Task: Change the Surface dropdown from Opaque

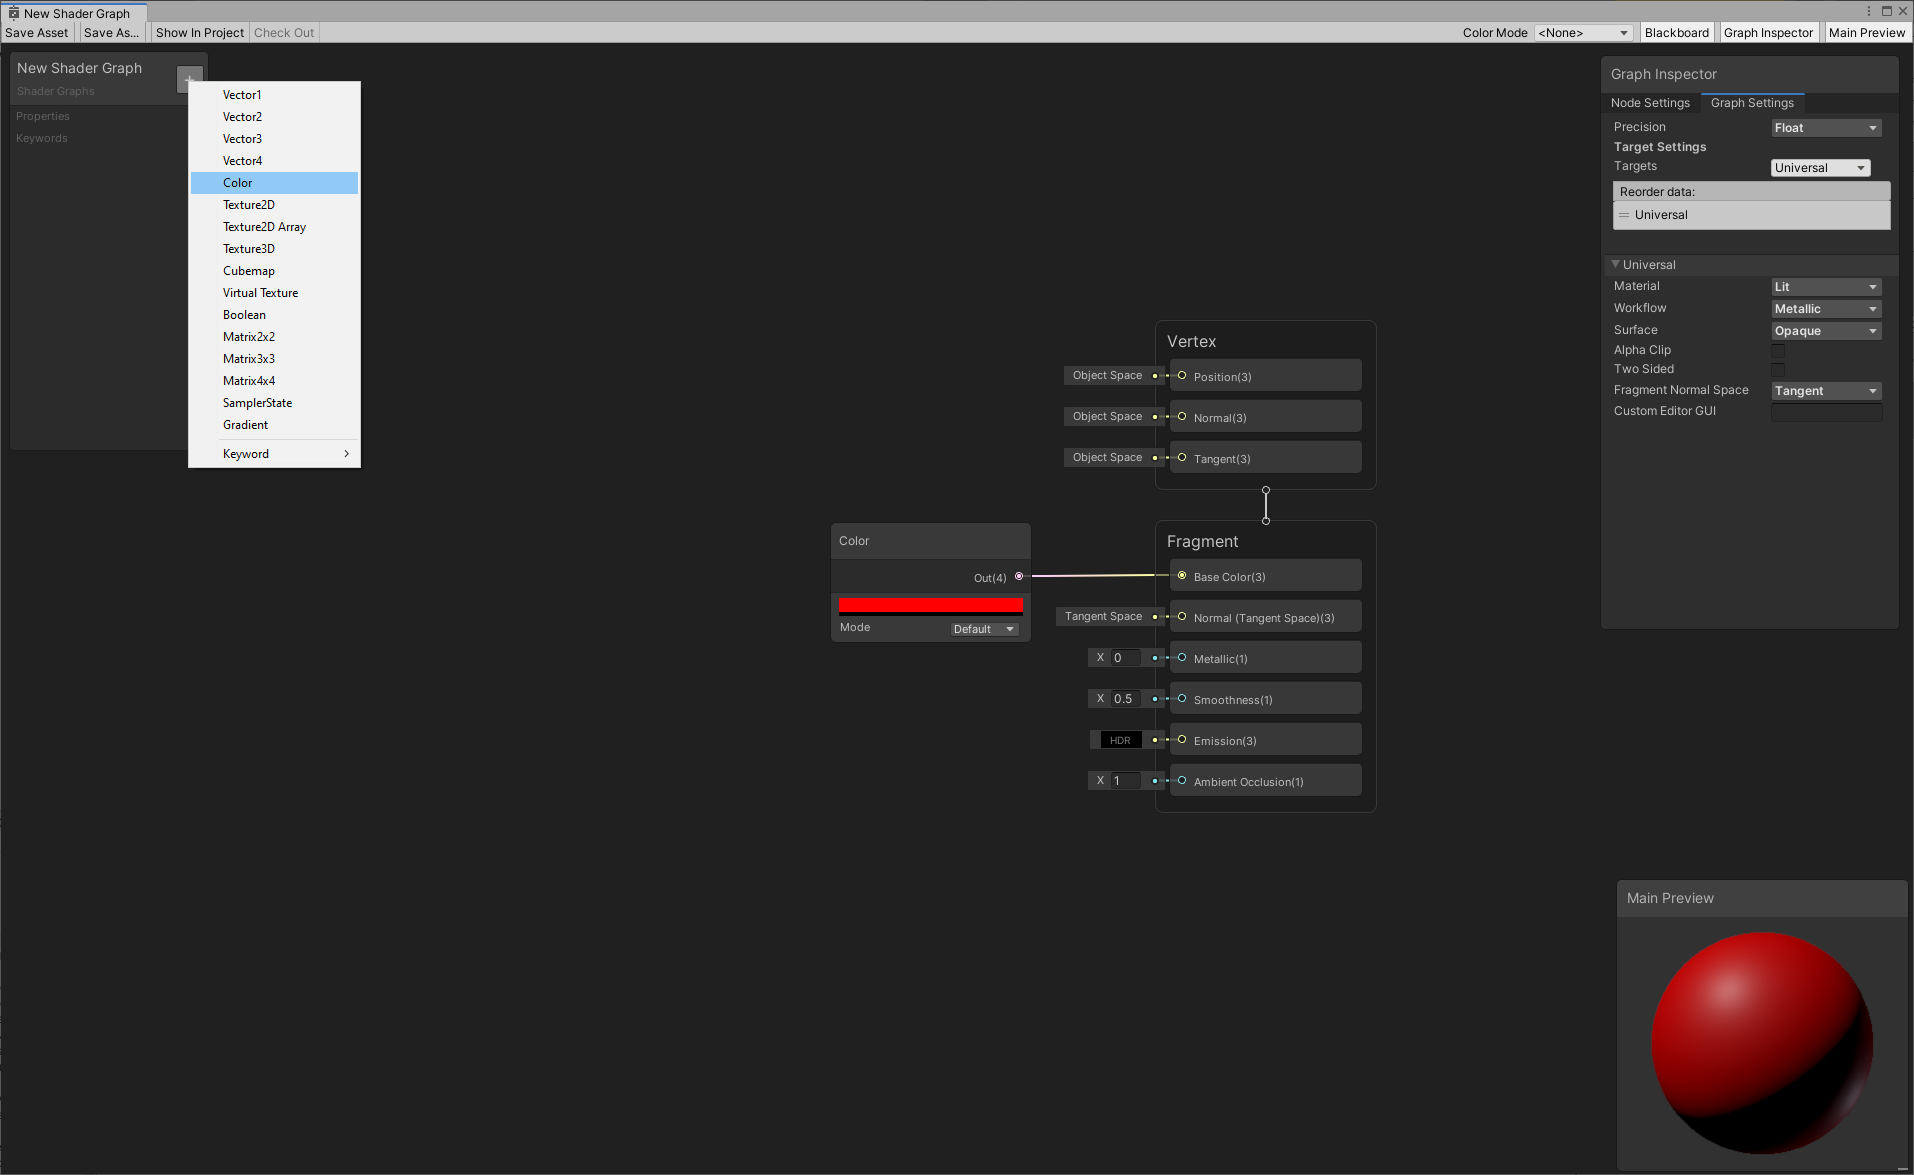Action: (x=1825, y=330)
